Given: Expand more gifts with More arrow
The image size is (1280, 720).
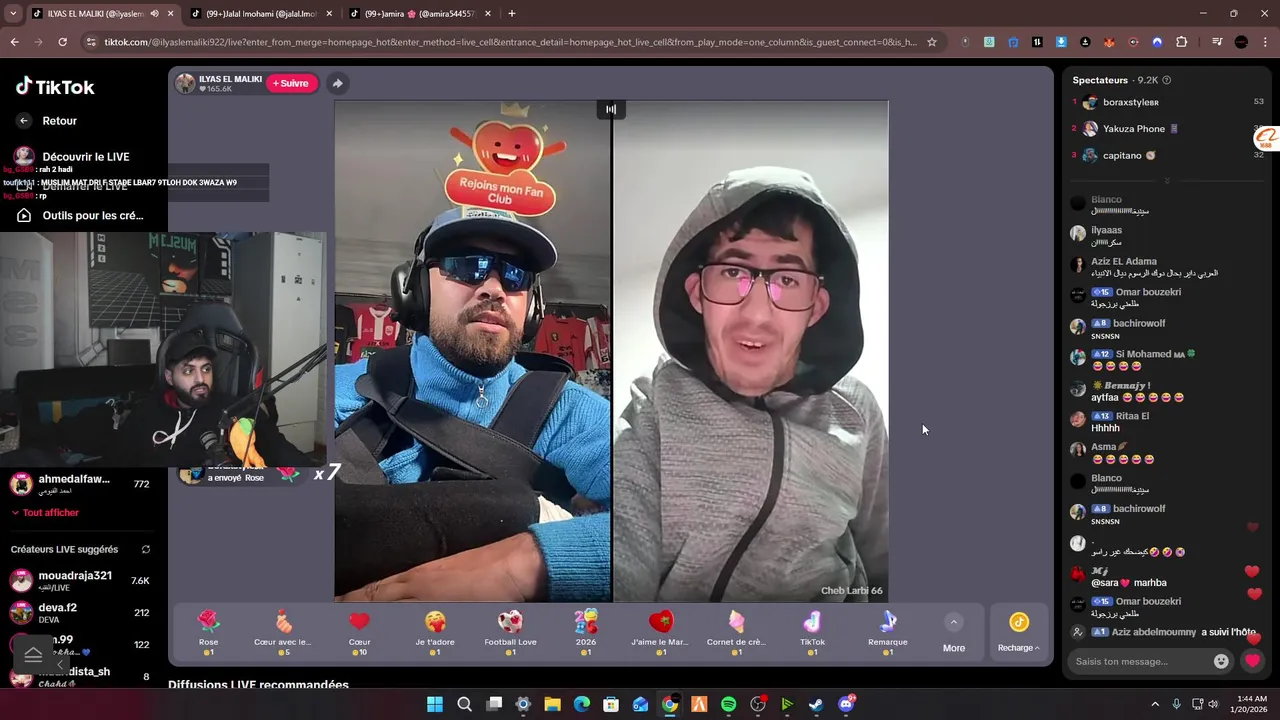Looking at the screenshot, I should tap(954, 622).
